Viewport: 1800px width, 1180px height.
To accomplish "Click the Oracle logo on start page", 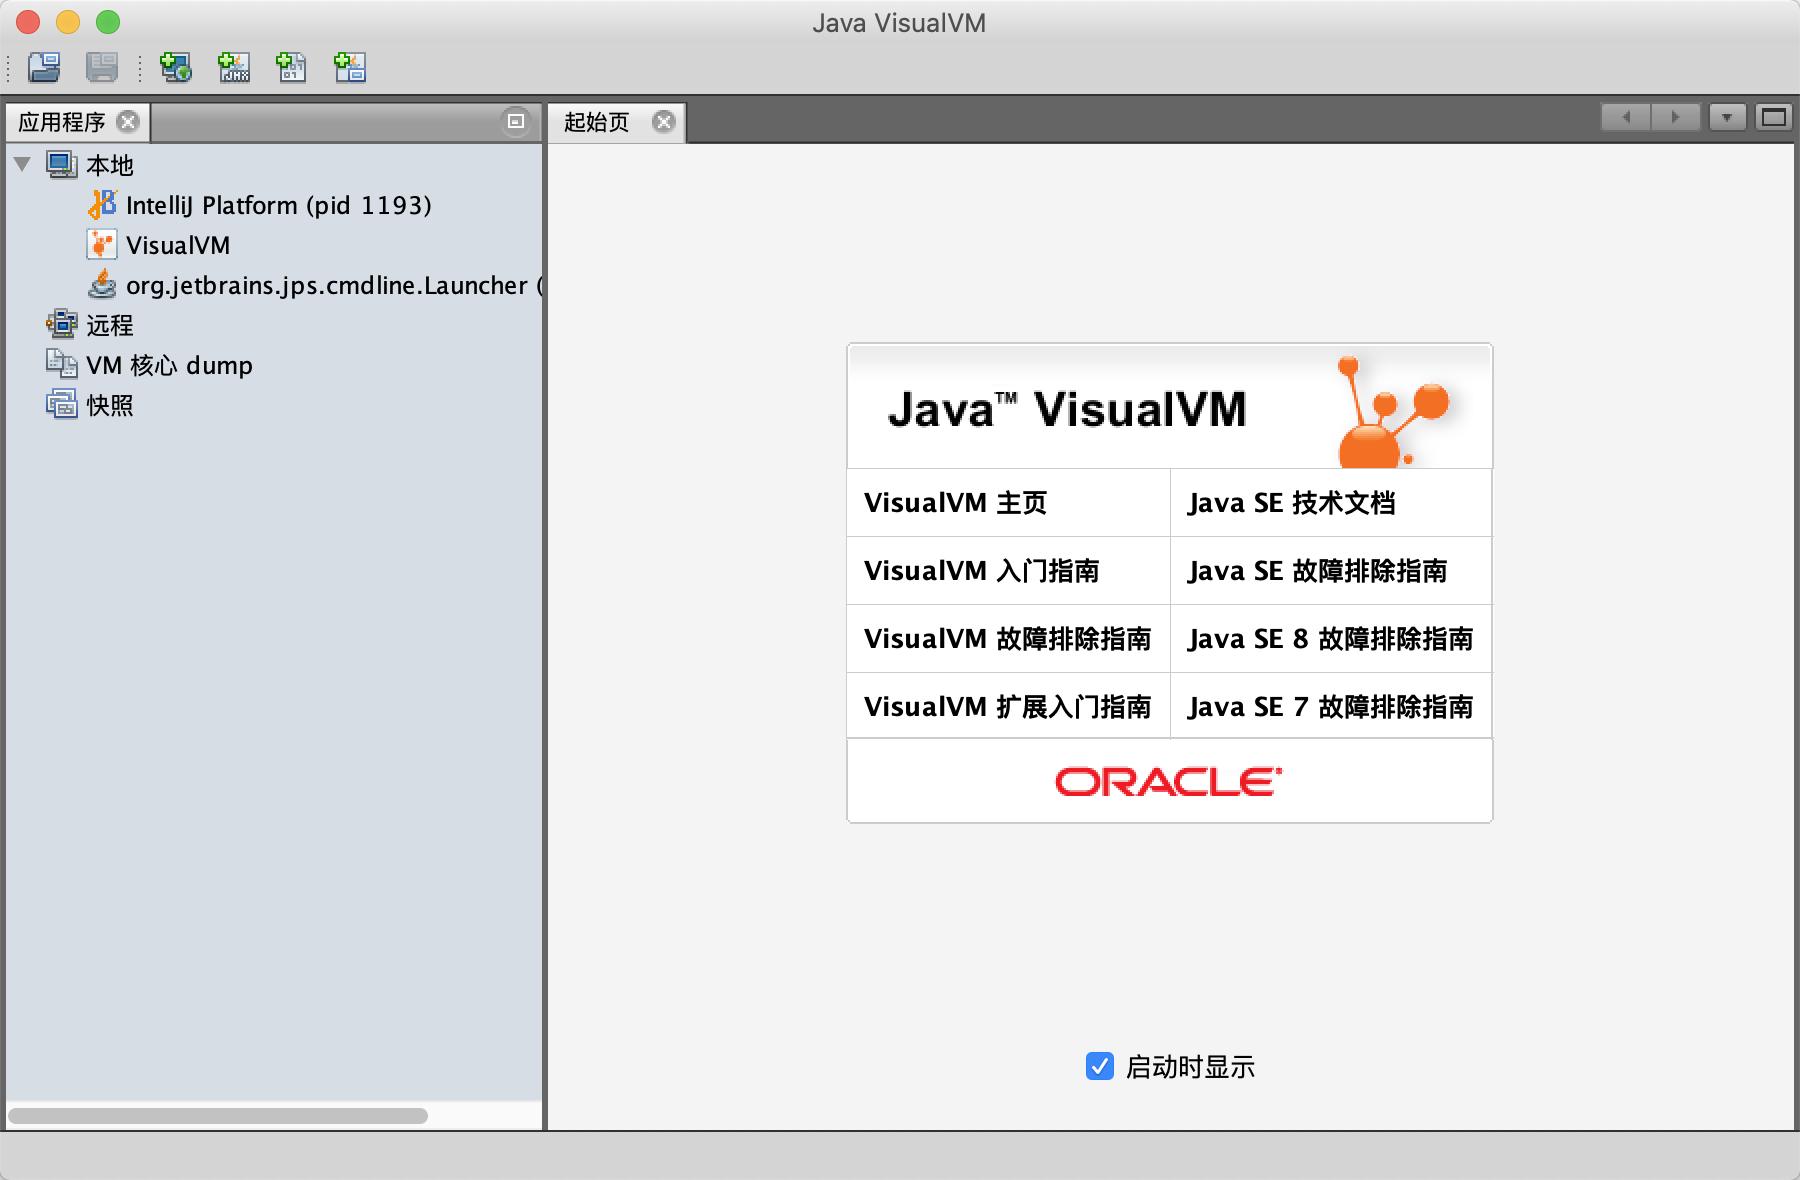I will [x=1168, y=781].
